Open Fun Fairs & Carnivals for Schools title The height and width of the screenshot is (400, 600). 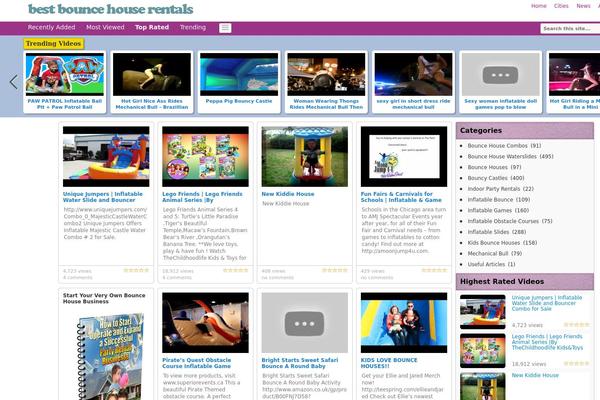(x=401, y=197)
